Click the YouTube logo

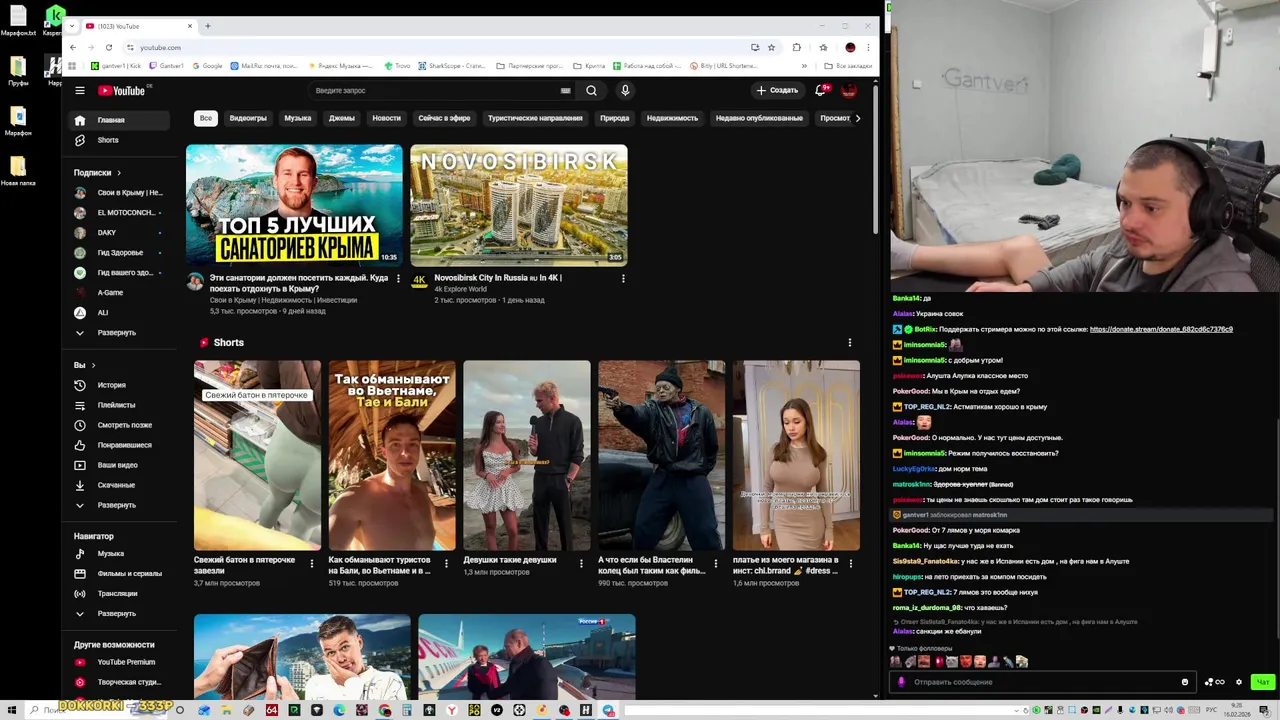(122, 90)
